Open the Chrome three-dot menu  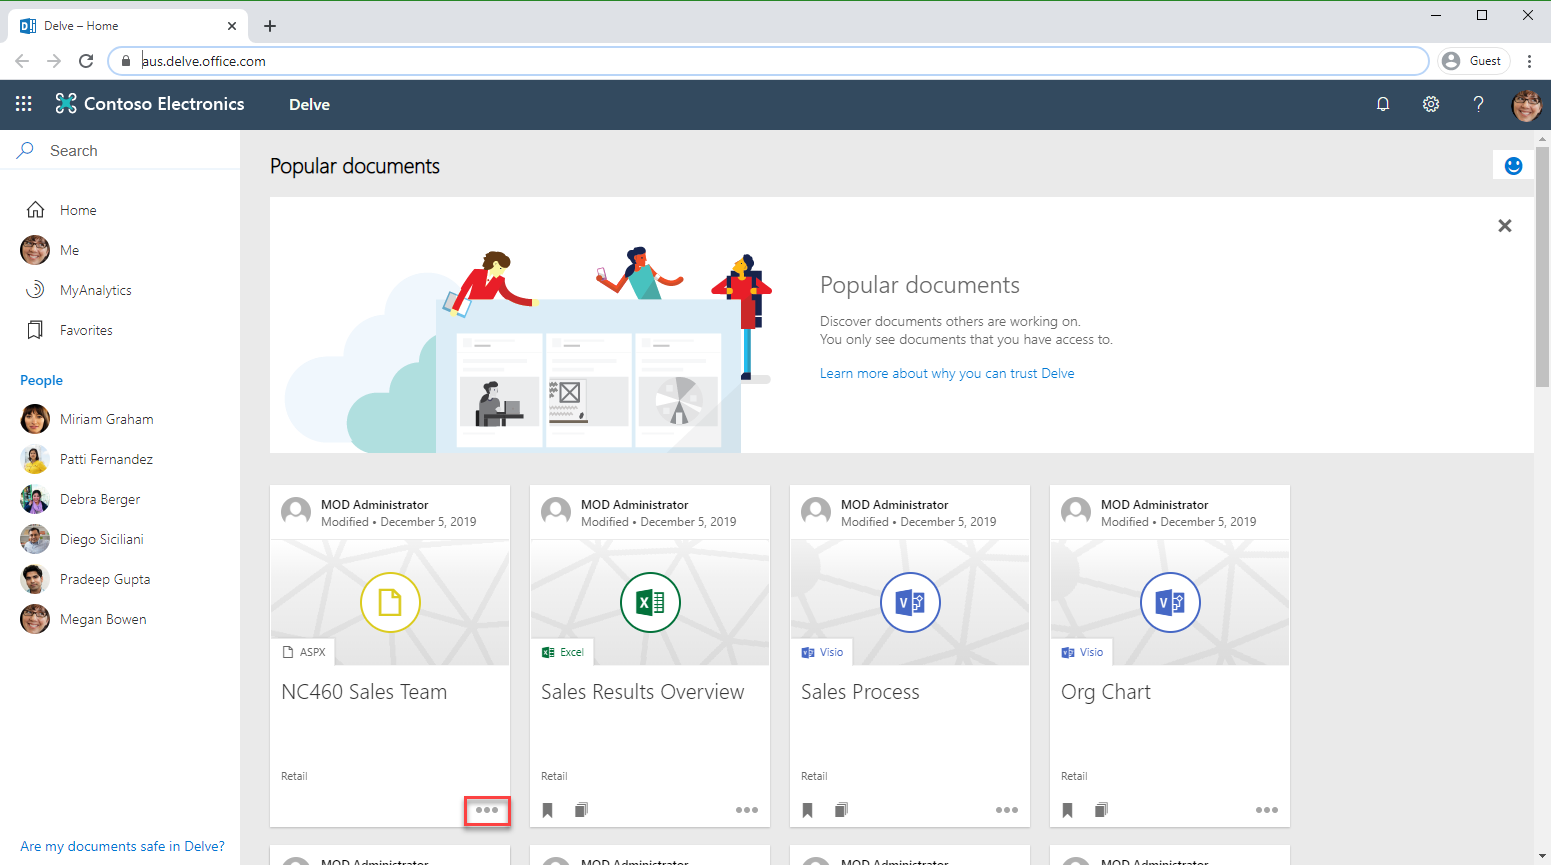[x=1529, y=61]
